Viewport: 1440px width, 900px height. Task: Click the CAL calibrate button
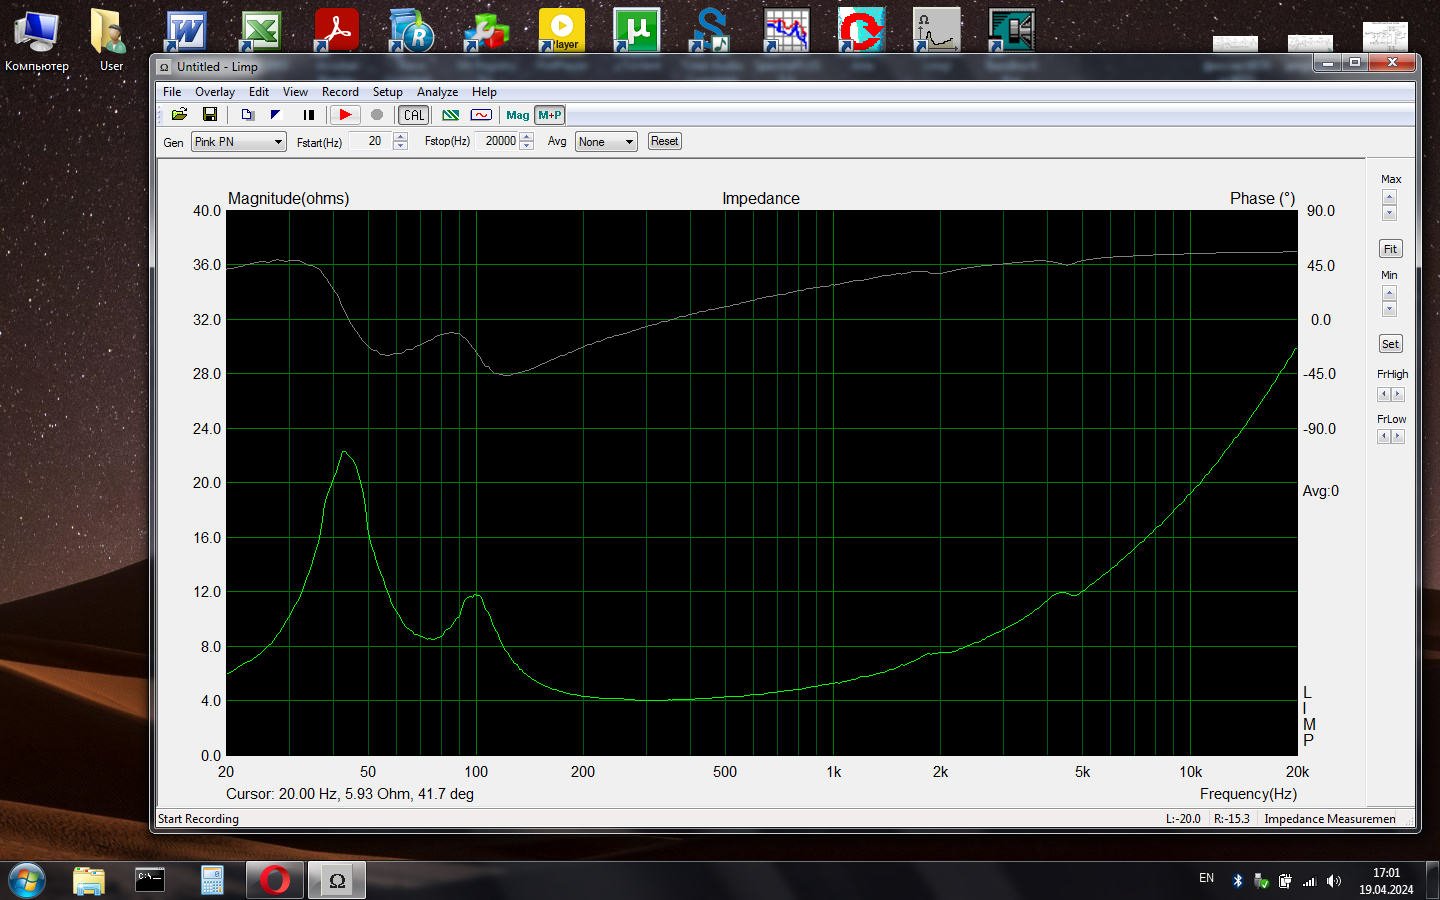pos(414,115)
